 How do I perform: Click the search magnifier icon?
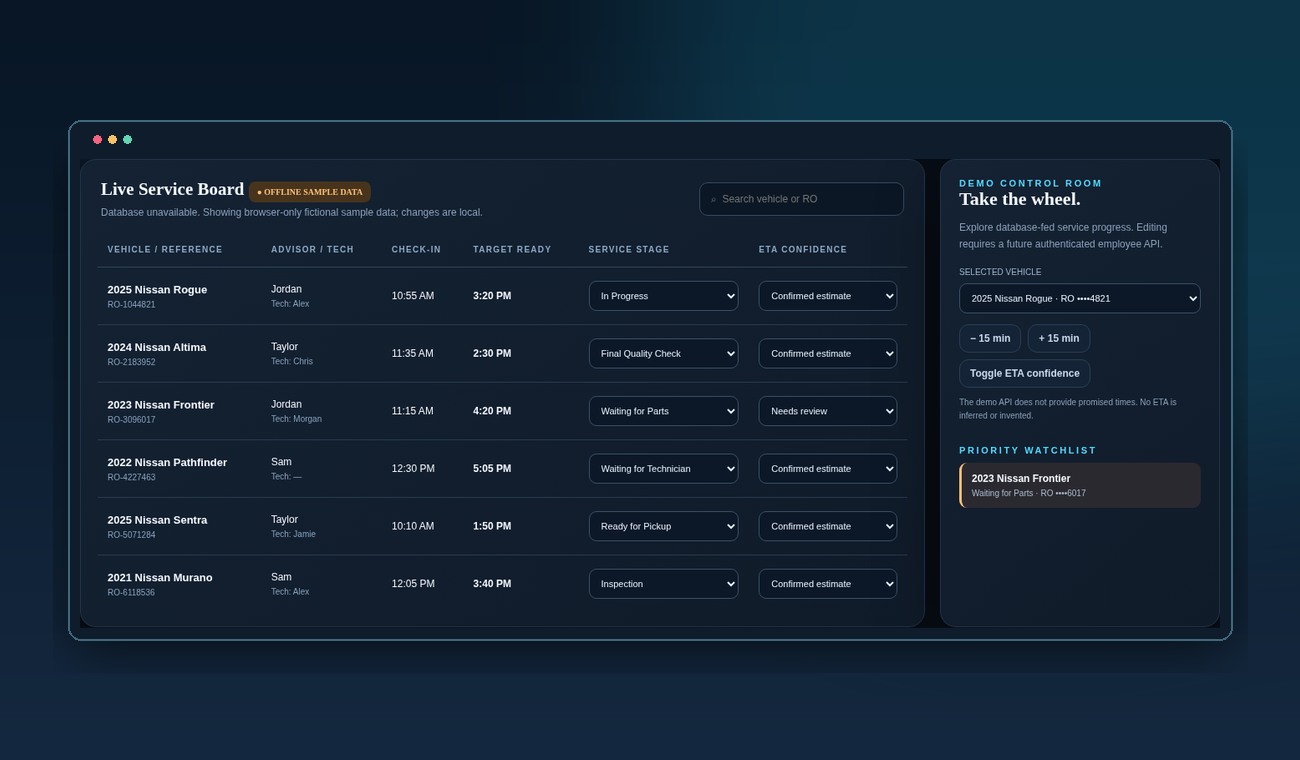coord(713,200)
